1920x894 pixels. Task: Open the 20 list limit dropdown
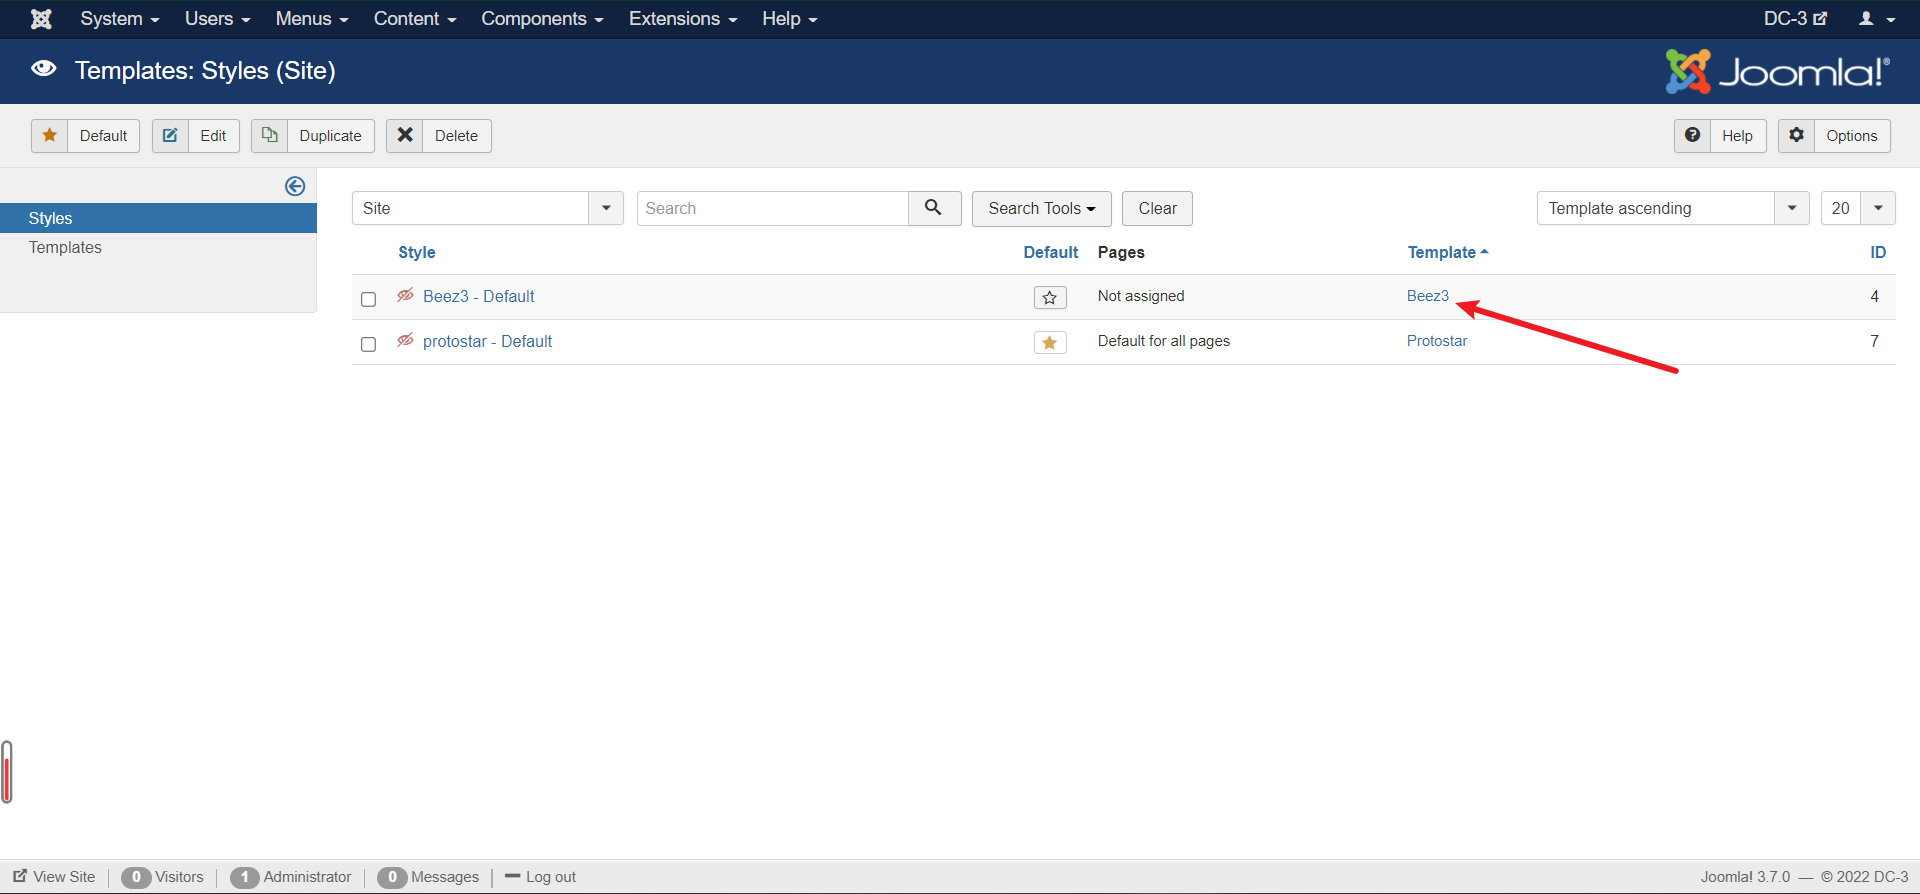click(1858, 208)
